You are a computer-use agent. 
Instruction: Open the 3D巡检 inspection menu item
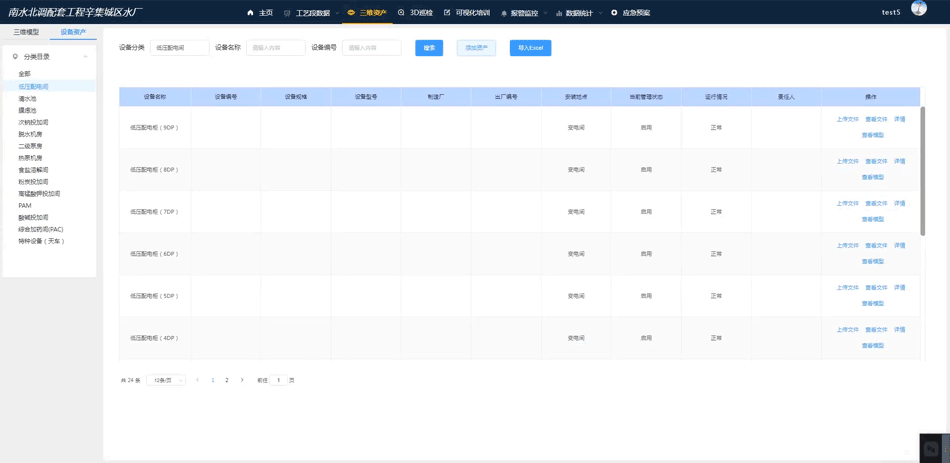416,13
